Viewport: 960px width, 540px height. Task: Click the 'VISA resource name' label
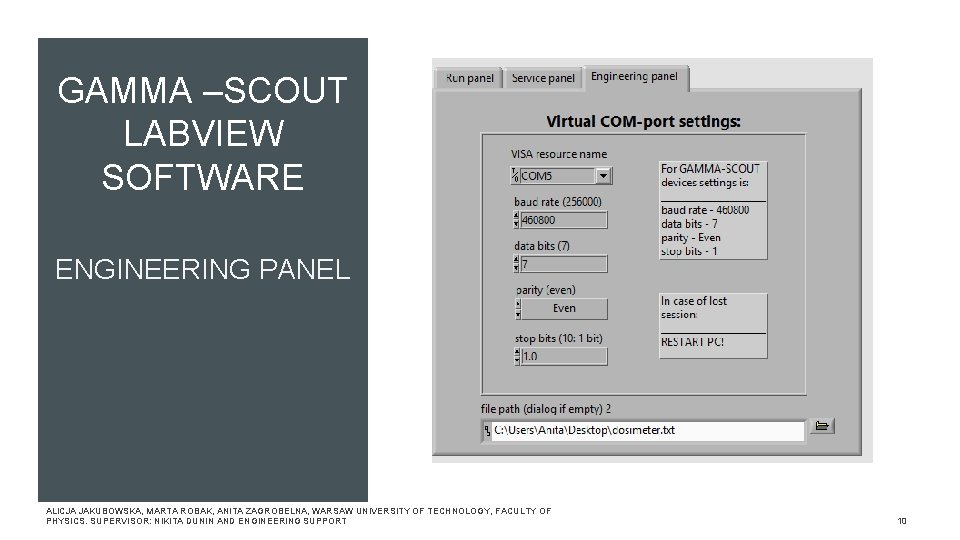tap(559, 154)
